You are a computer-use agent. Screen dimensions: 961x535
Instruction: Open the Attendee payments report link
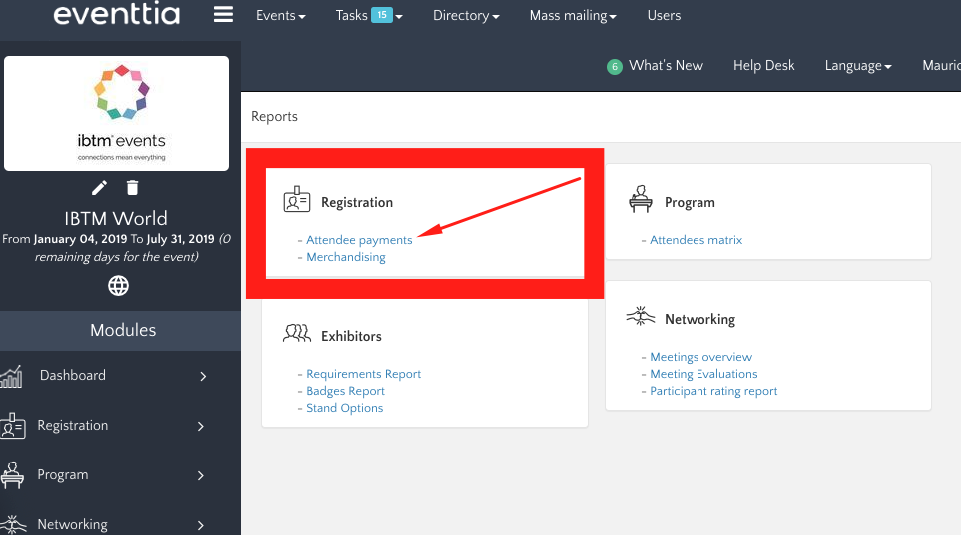(359, 240)
